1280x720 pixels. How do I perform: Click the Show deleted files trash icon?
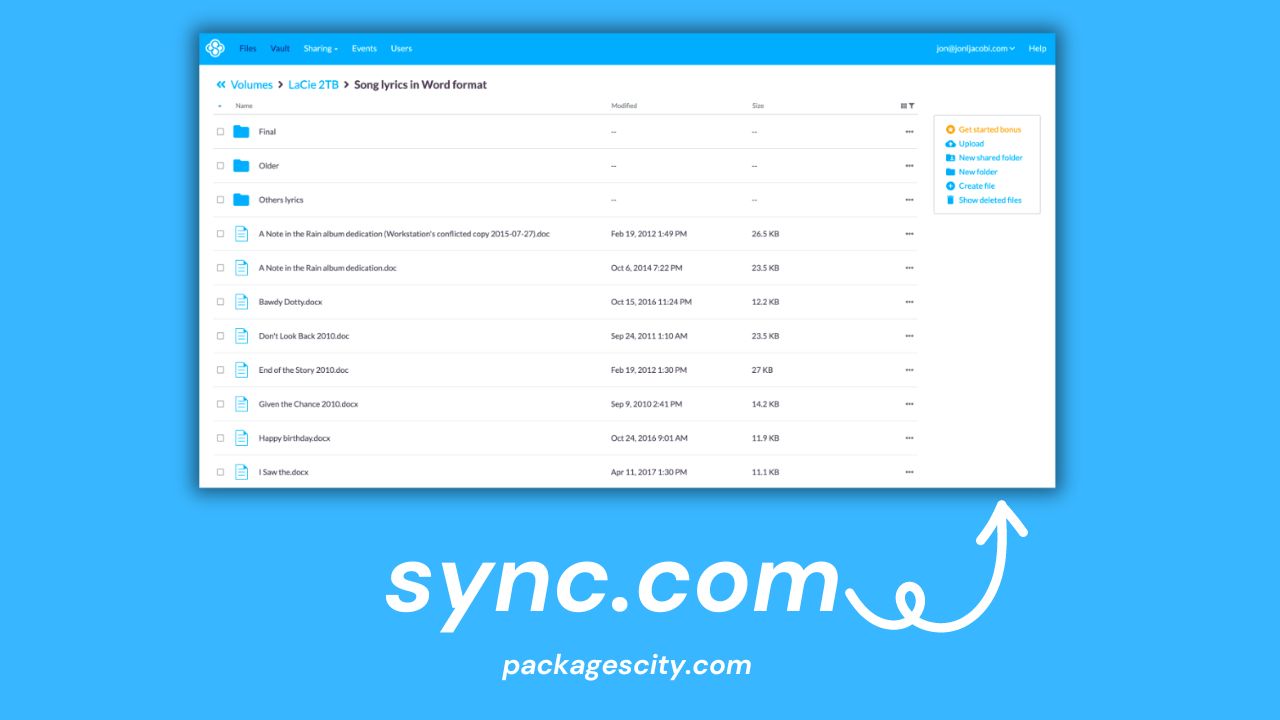950,200
